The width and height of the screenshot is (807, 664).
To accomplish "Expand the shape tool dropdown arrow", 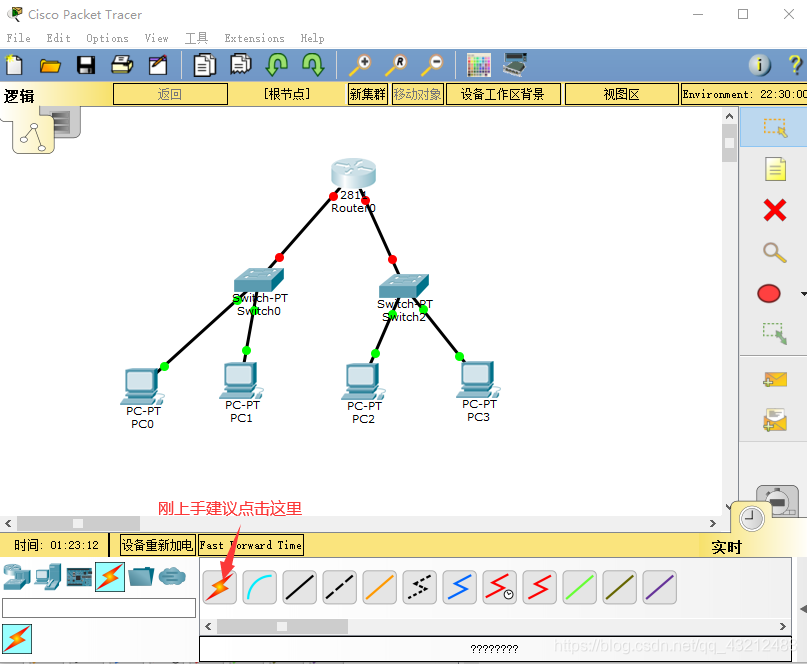I will tap(803, 294).
